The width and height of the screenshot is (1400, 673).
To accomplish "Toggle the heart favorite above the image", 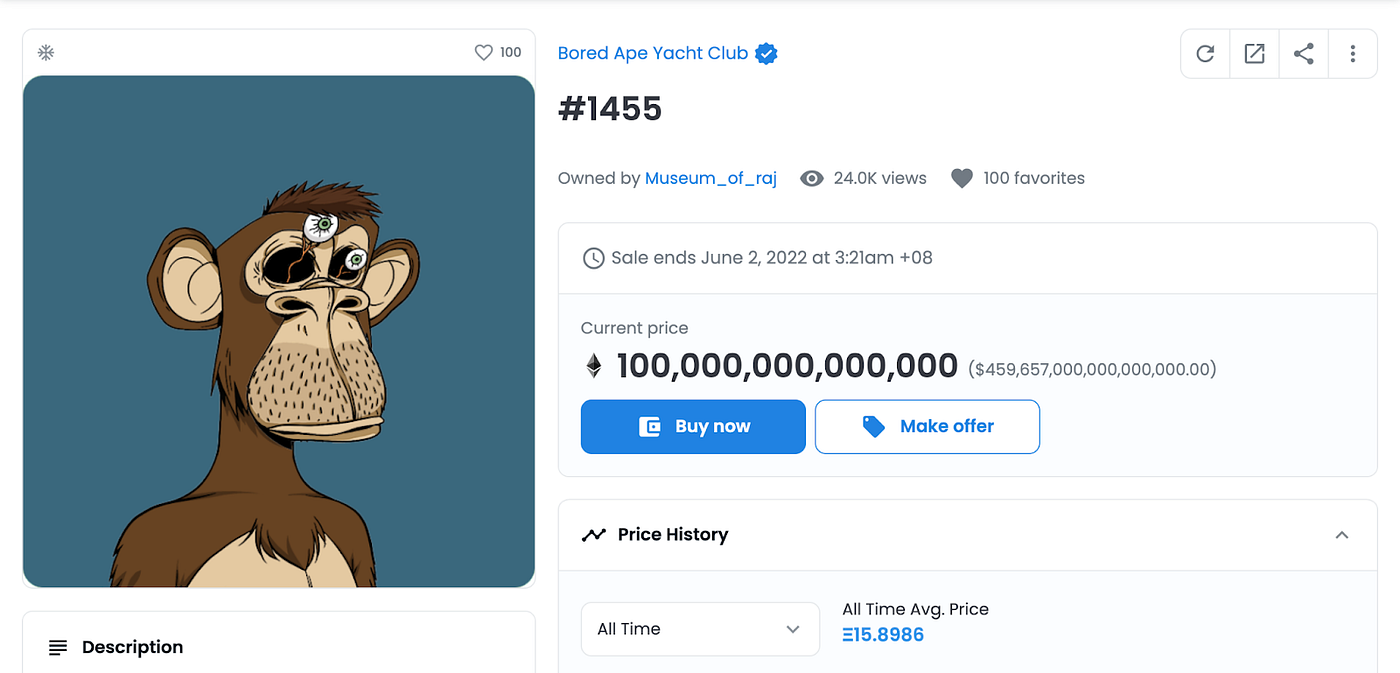I will (484, 53).
